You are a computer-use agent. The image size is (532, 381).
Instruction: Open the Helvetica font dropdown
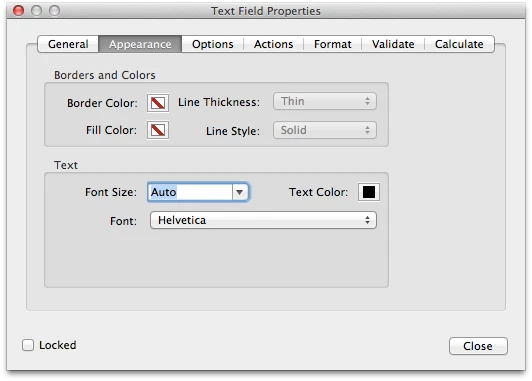pos(263,220)
